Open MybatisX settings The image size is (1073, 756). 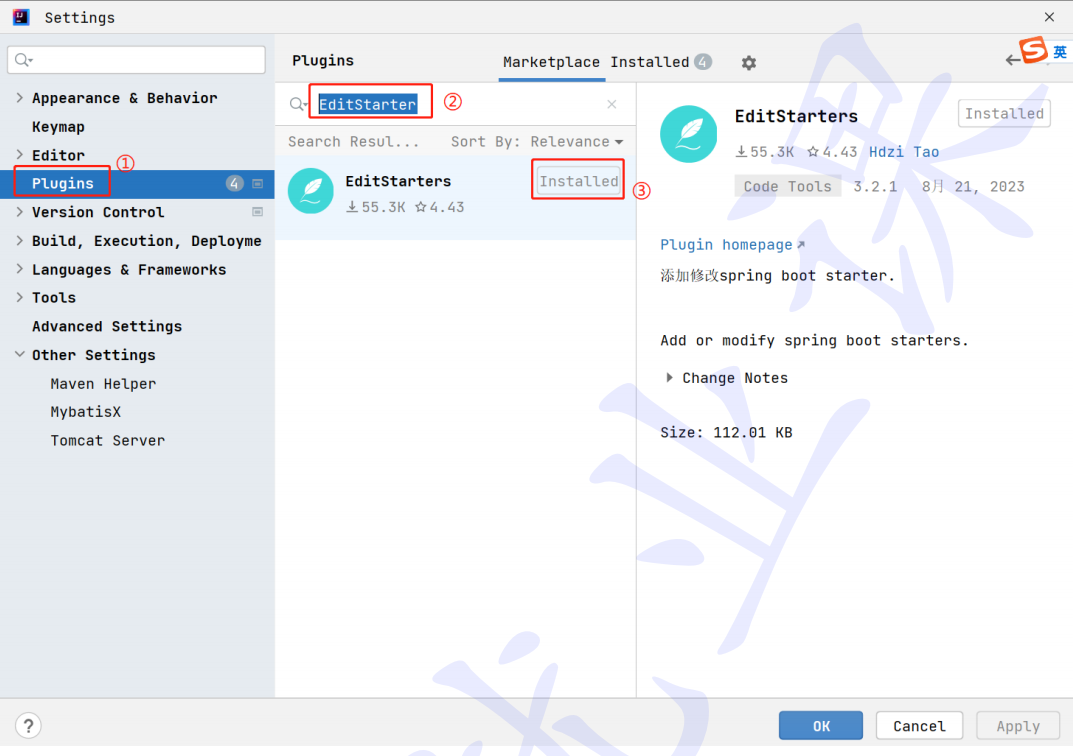click(x=86, y=412)
